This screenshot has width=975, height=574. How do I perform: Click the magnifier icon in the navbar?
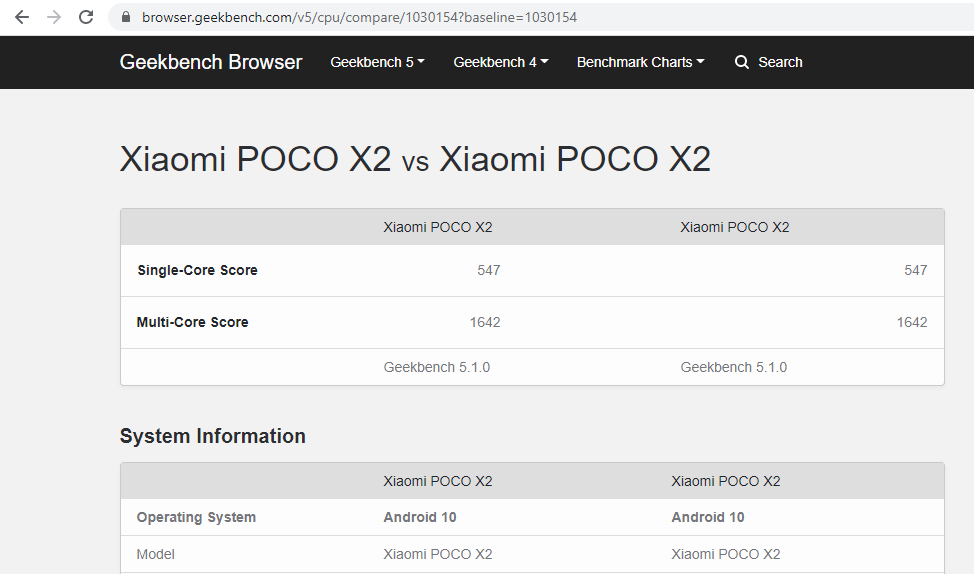point(741,62)
